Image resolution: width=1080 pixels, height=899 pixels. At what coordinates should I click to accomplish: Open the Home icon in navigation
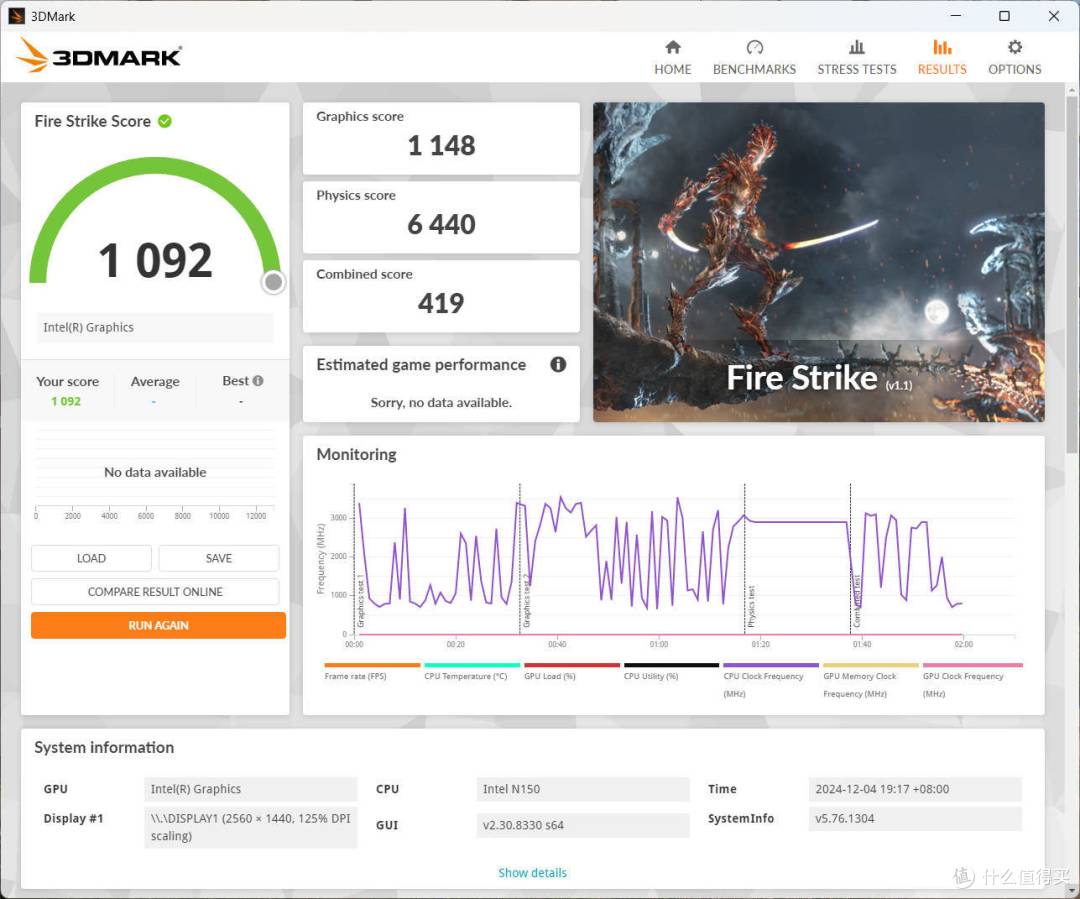point(672,47)
